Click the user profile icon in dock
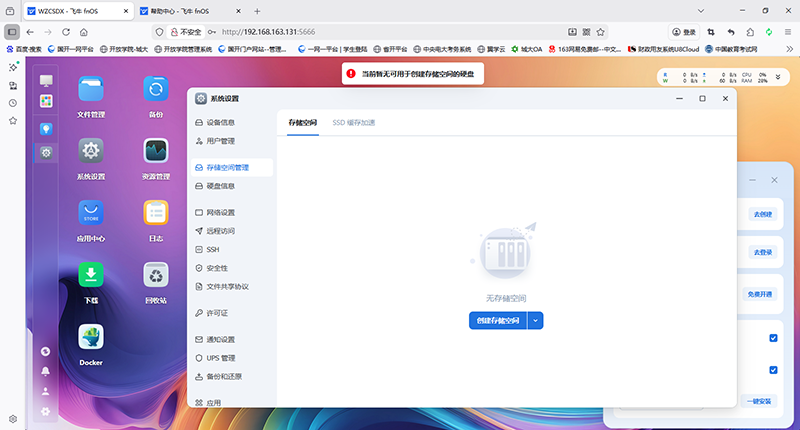 point(45,391)
